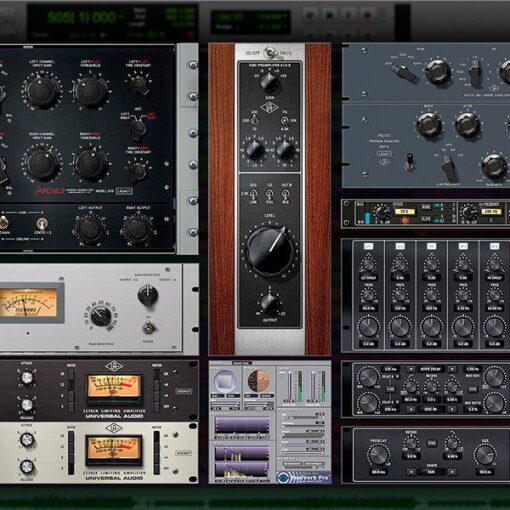Screen dimensions: 510x510
Task: Adjust Fairchild Right Output knob
Action: (x=138, y=229)
